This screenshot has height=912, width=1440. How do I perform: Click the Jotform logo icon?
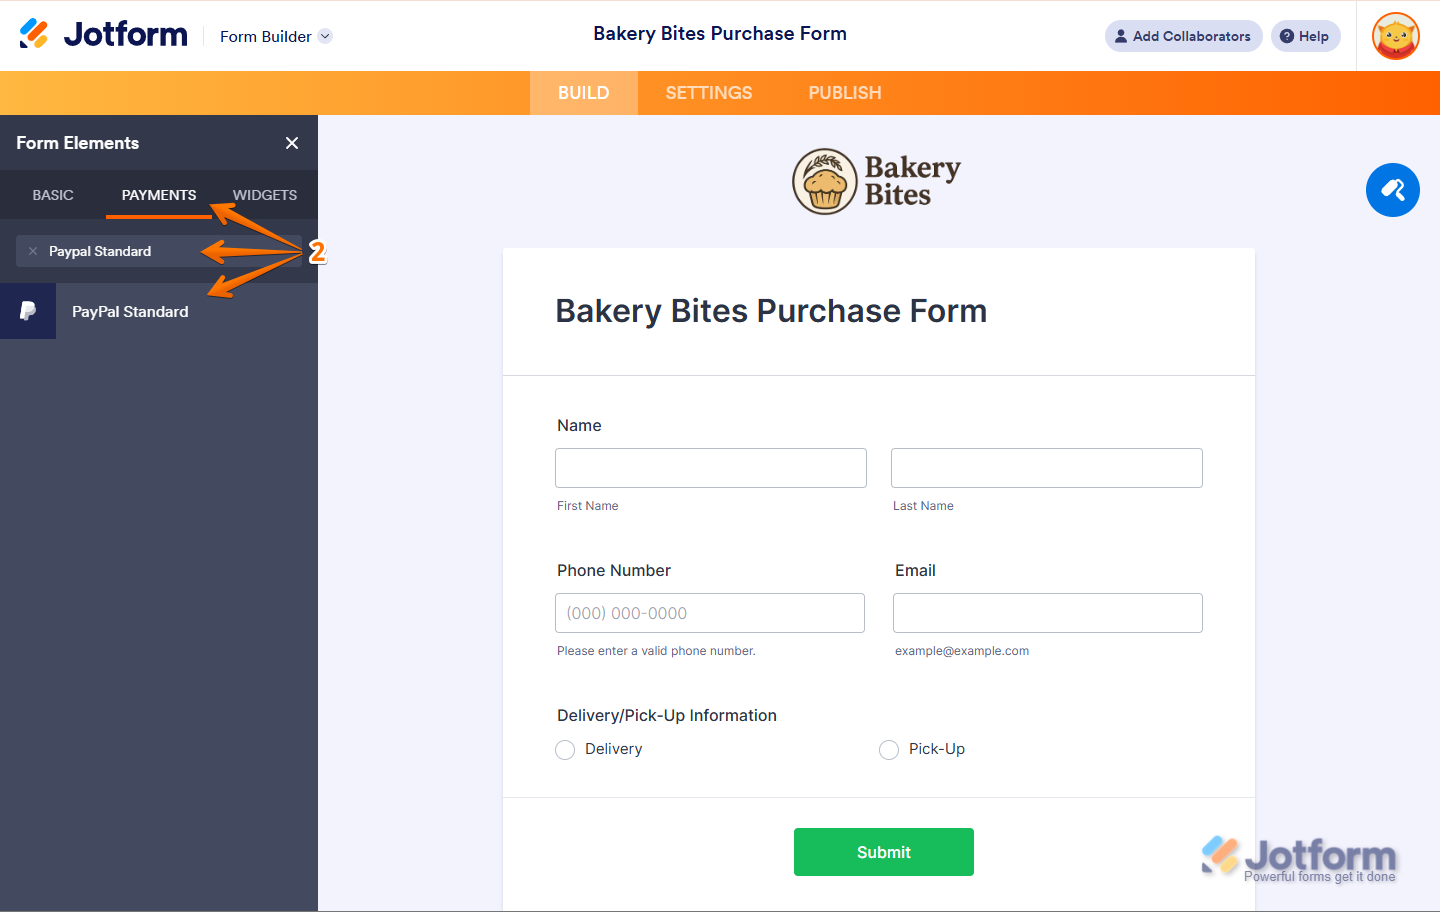coord(34,34)
